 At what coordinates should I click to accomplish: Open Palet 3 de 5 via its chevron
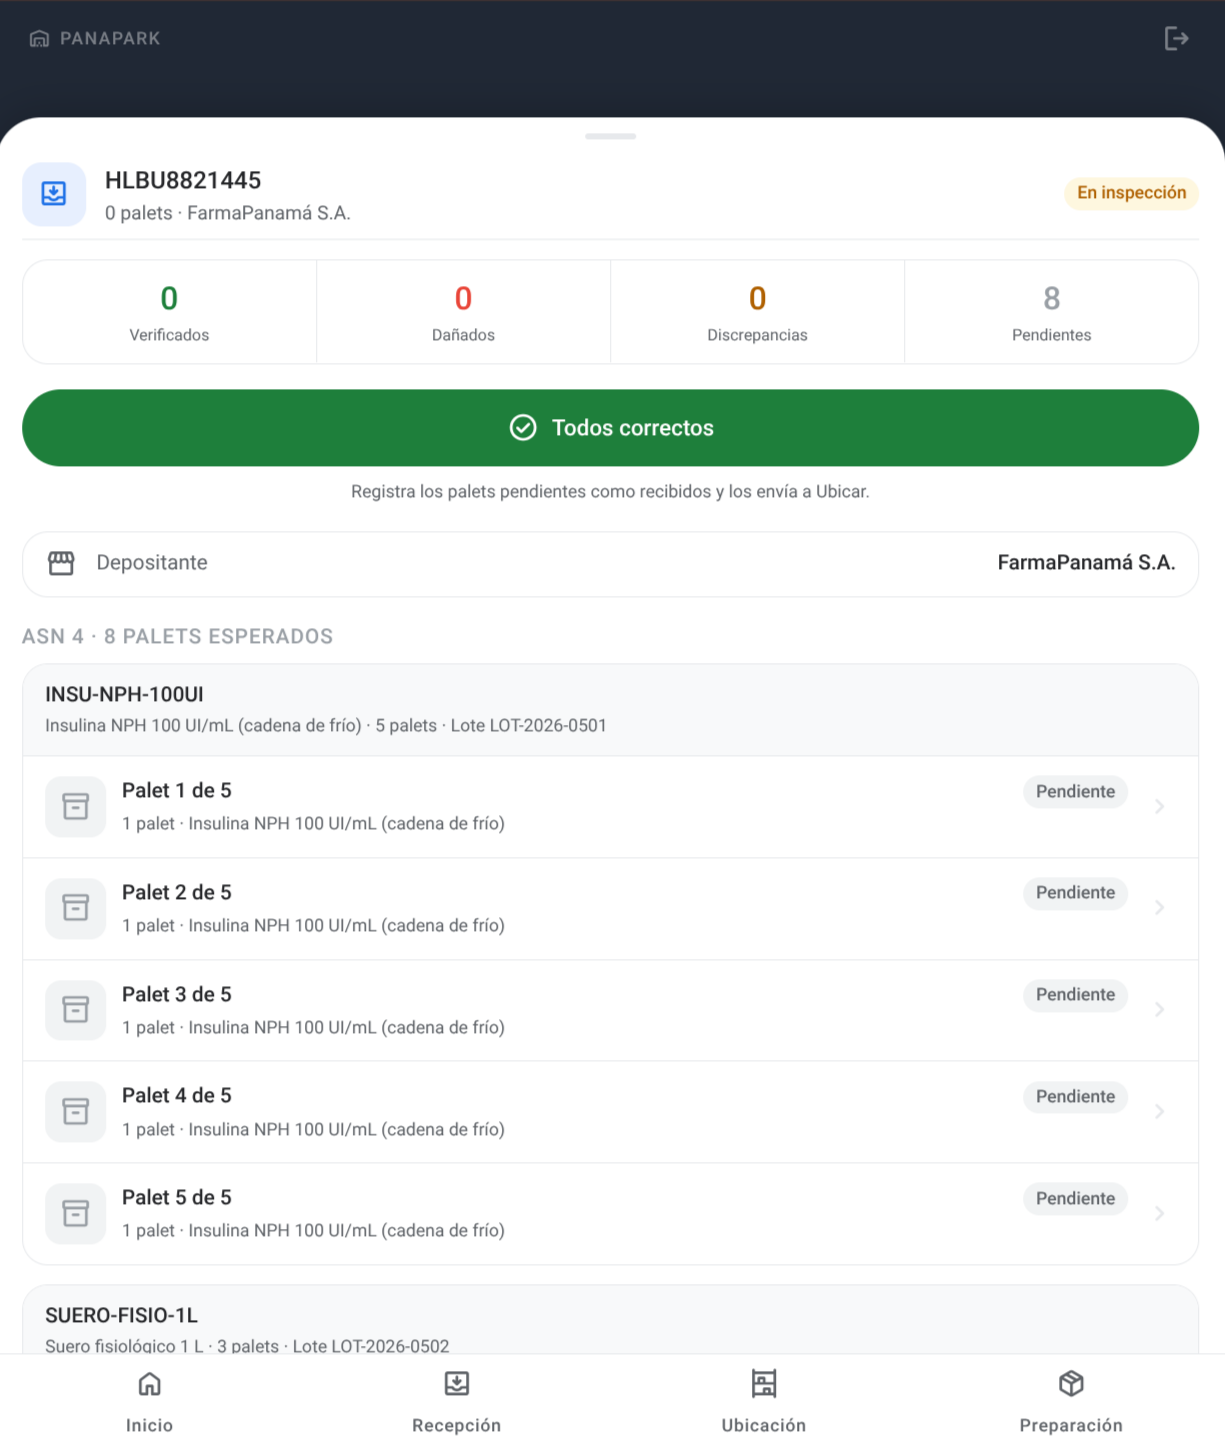[x=1160, y=1010]
